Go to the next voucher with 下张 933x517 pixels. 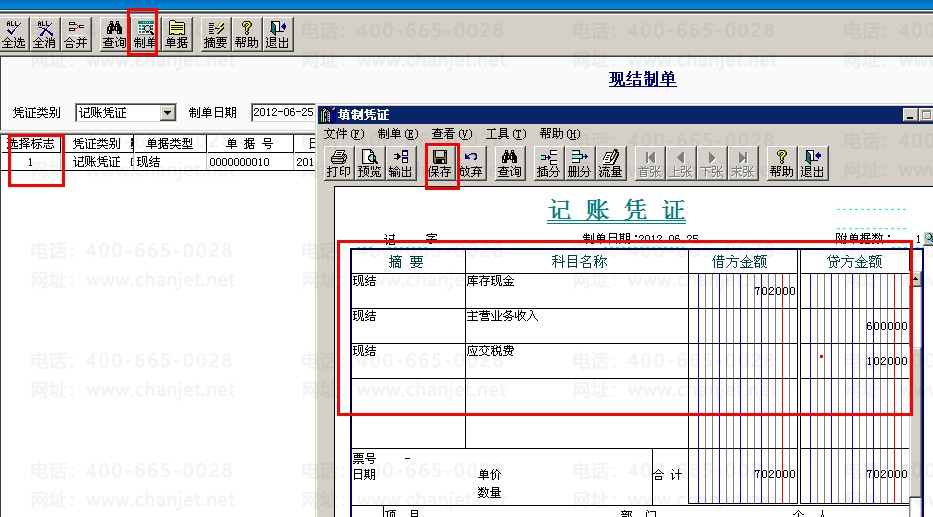(x=712, y=164)
